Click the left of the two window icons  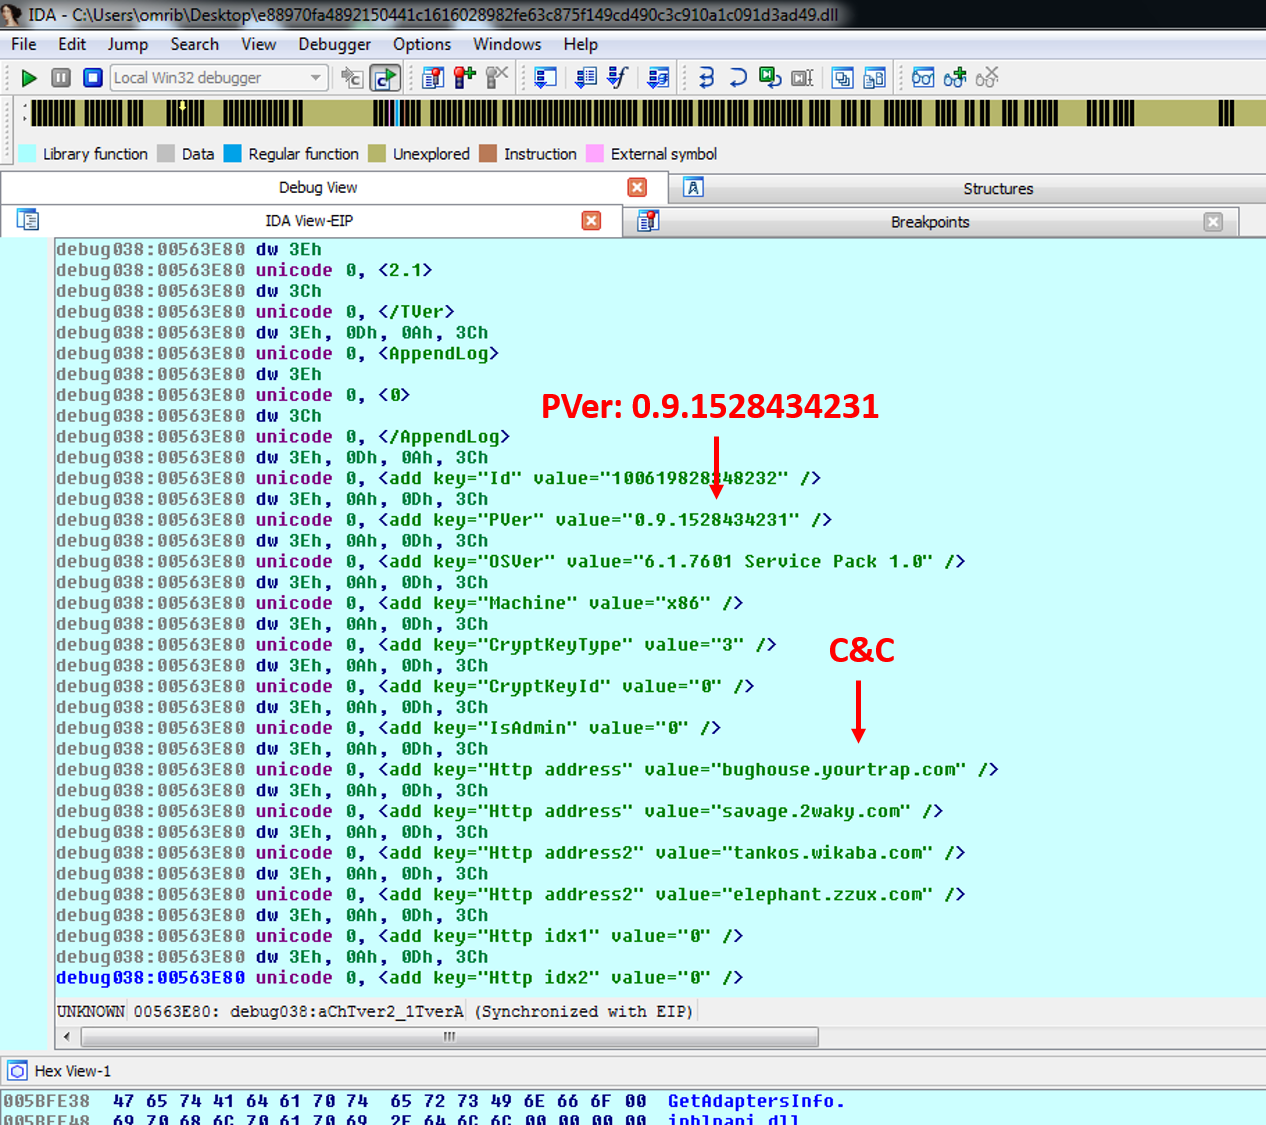click(843, 78)
